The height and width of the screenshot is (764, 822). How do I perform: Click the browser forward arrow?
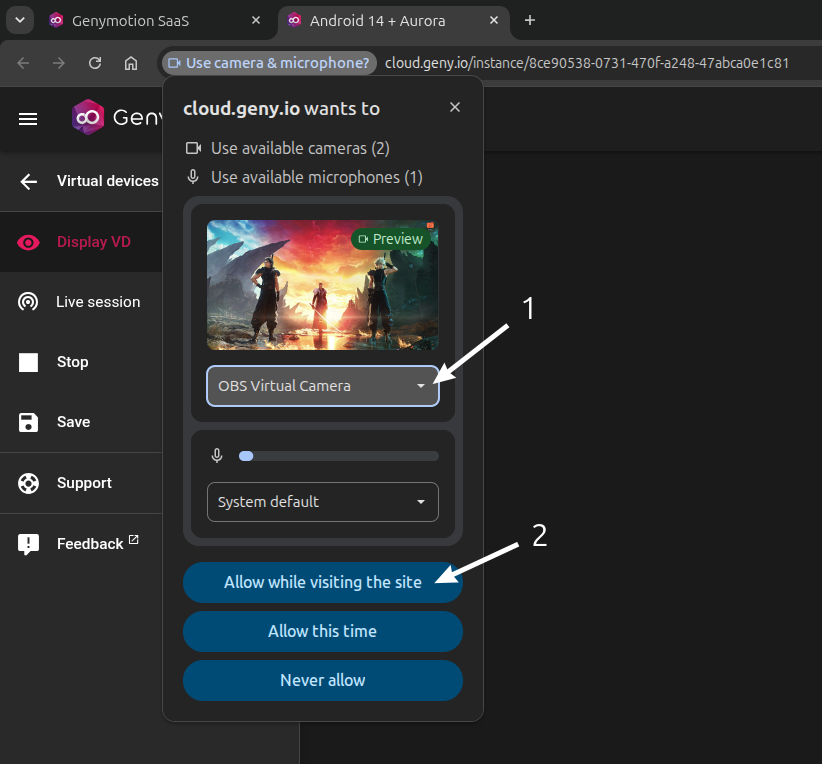point(59,63)
